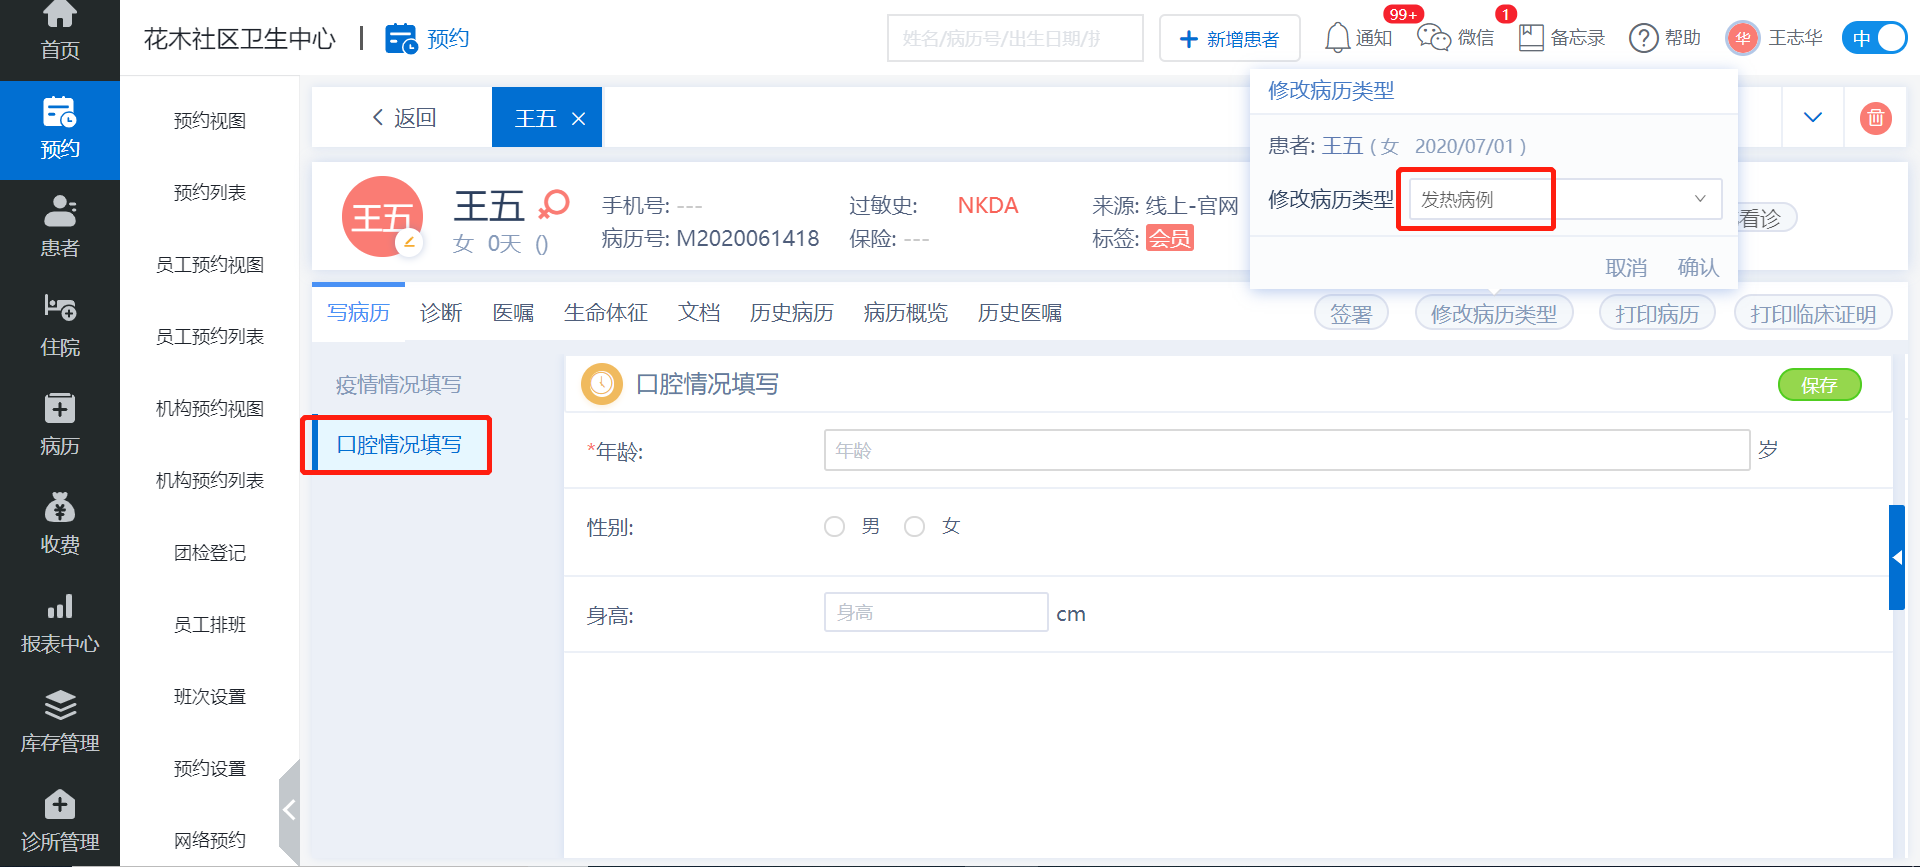Click 新增患者 button
The image size is (1920, 867).
[x=1230, y=38]
